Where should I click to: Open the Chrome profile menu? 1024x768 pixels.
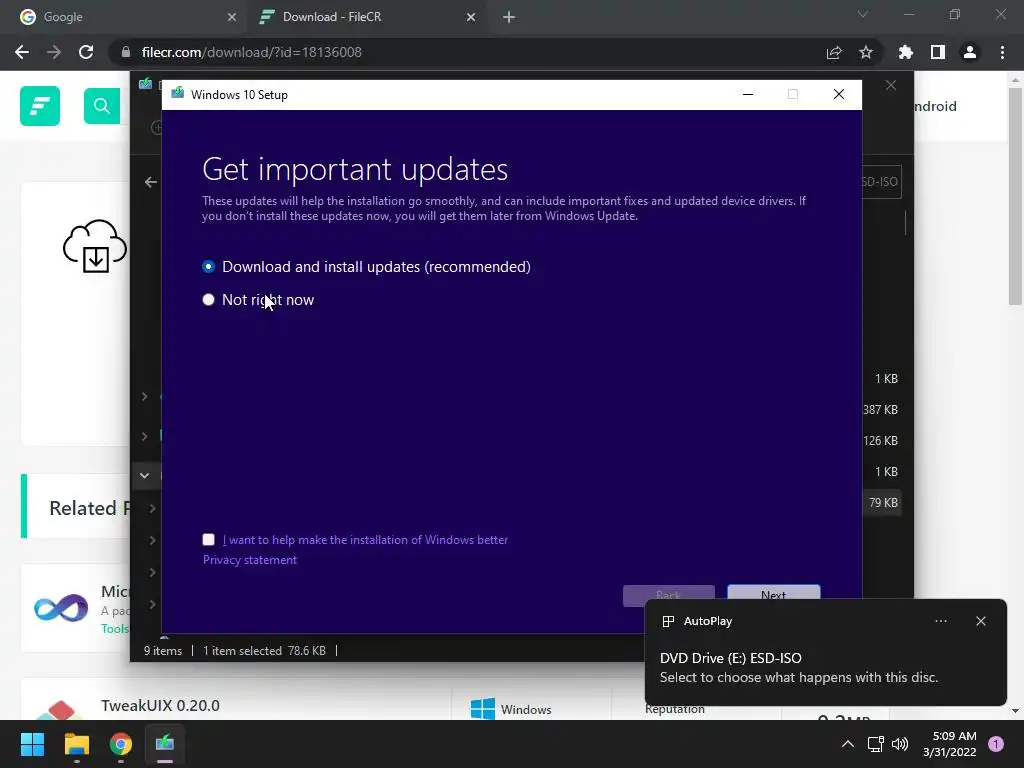(x=970, y=52)
